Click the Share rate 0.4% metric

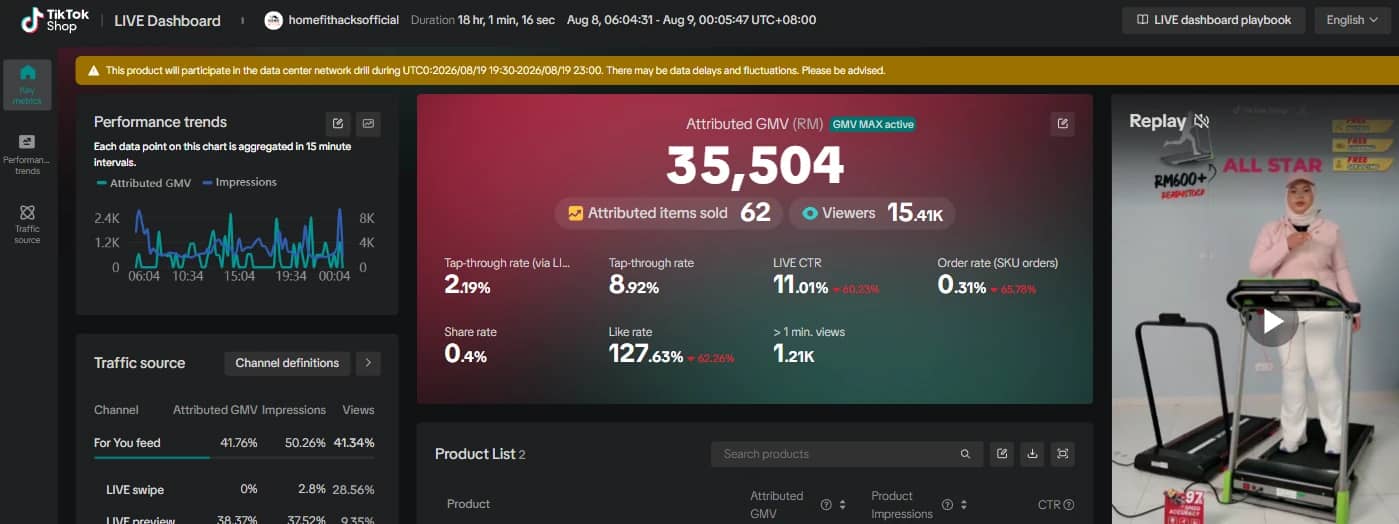471,345
